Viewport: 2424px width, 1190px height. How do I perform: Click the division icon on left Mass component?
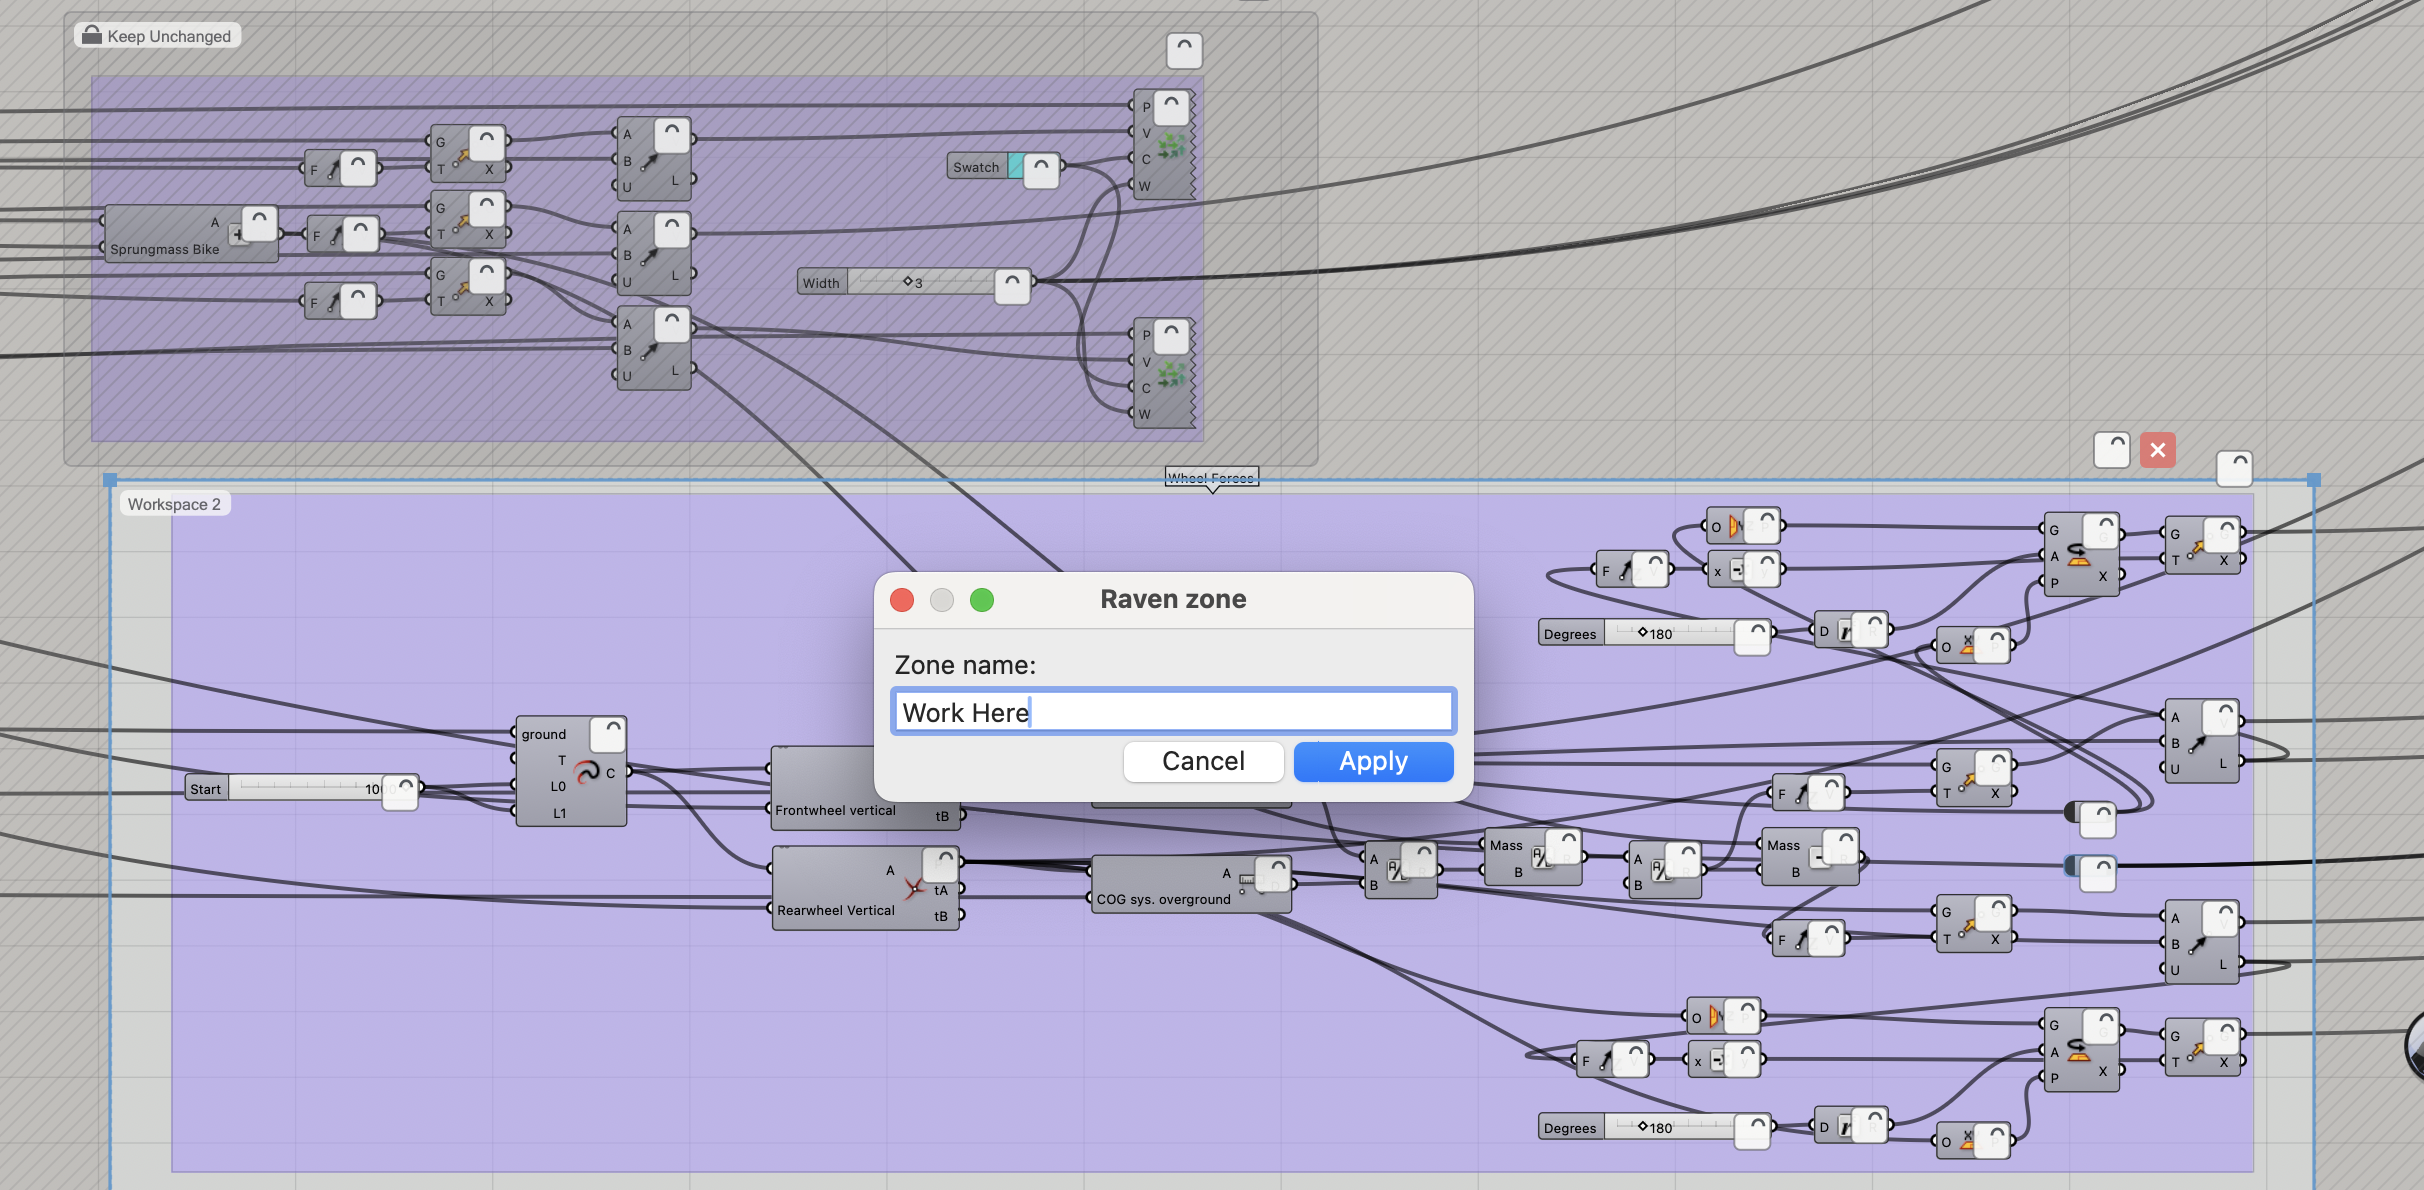(x=1541, y=857)
